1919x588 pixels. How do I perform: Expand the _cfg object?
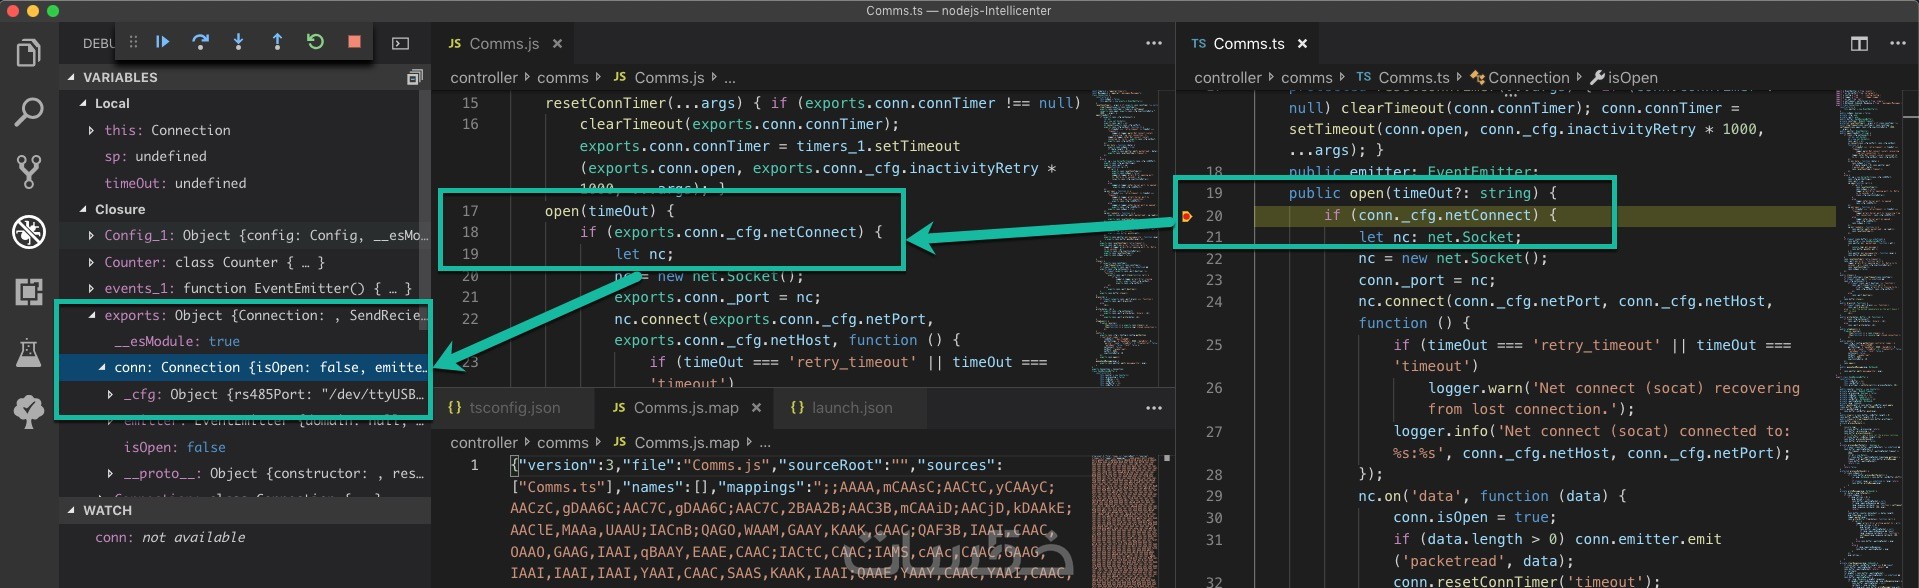[110, 394]
